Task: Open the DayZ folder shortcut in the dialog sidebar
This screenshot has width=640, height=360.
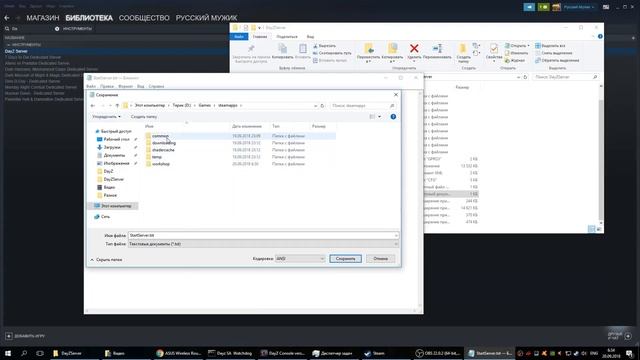Action: (108, 171)
